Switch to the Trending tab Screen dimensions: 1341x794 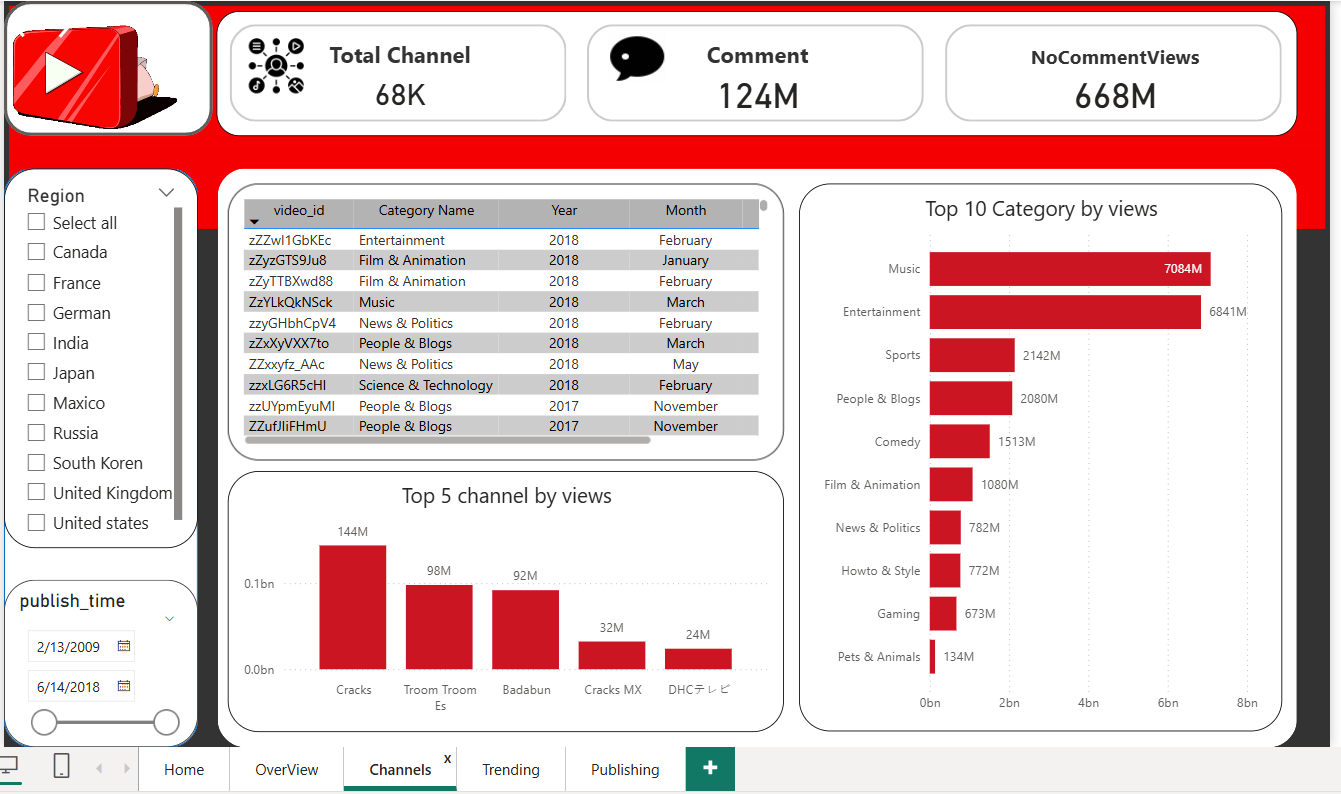(x=510, y=769)
